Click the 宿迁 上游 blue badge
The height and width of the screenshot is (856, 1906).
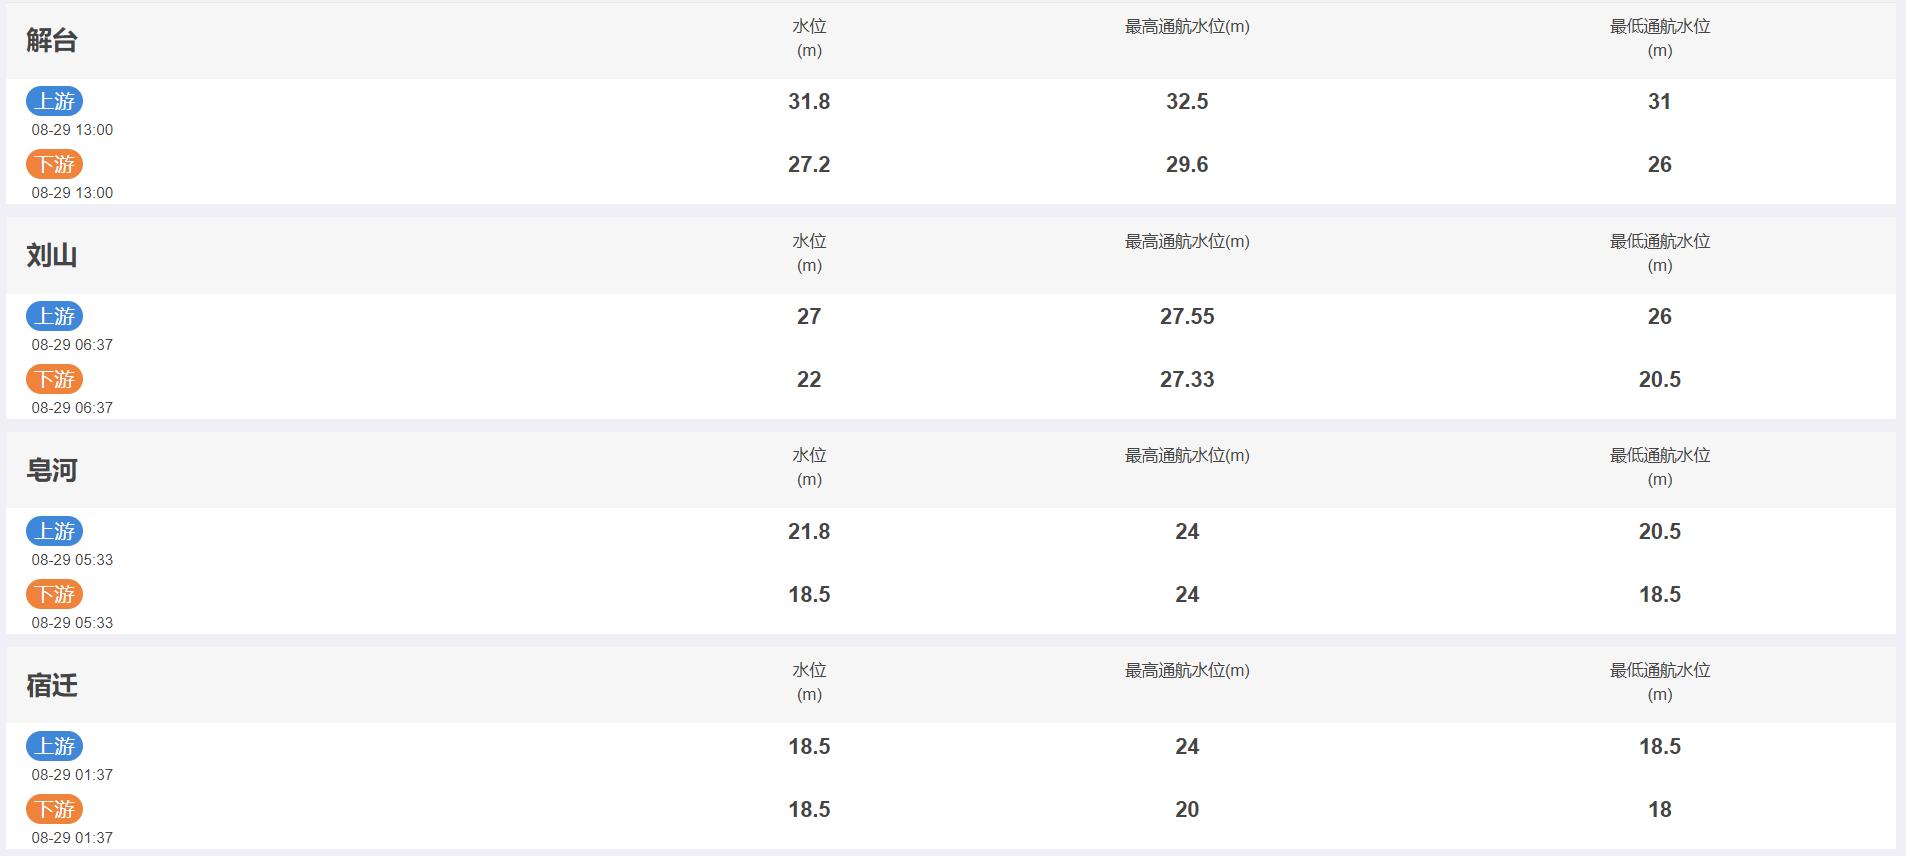click(54, 746)
